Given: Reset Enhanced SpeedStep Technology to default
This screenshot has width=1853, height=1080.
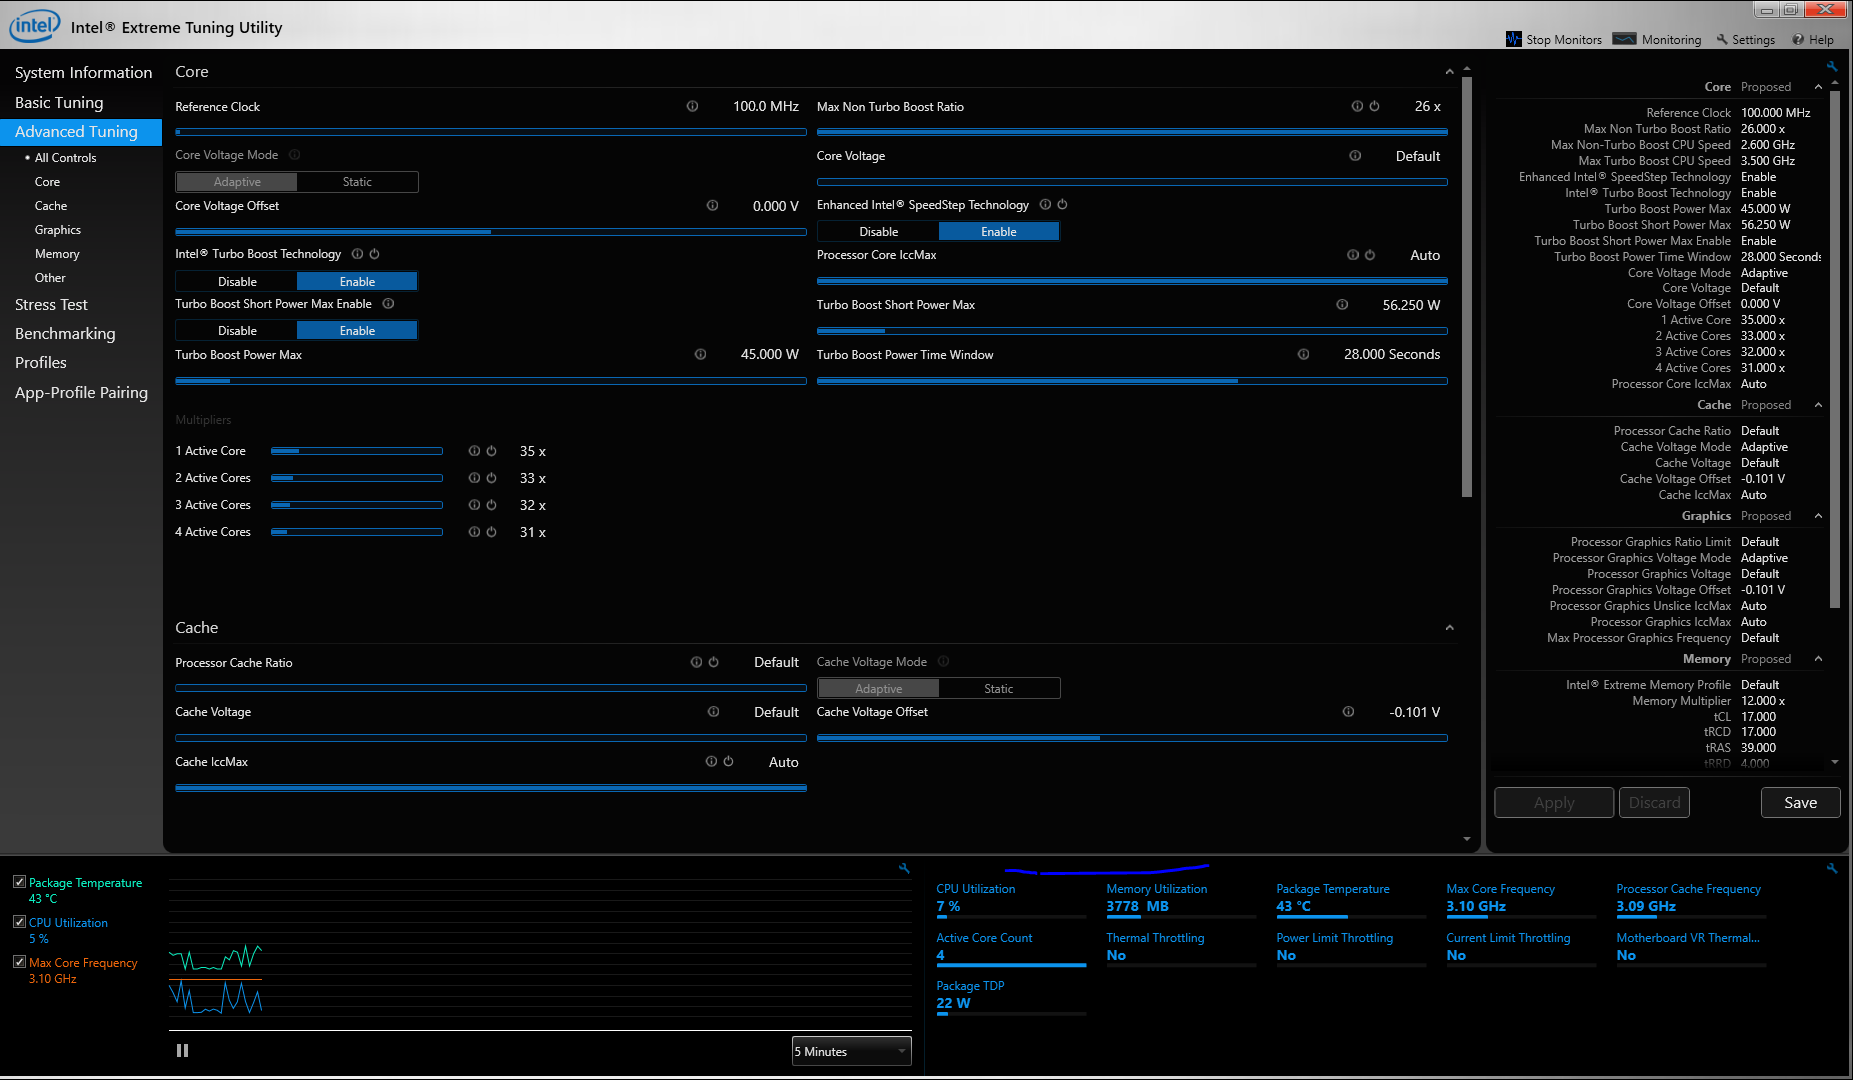Looking at the screenshot, I should [x=1062, y=205].
